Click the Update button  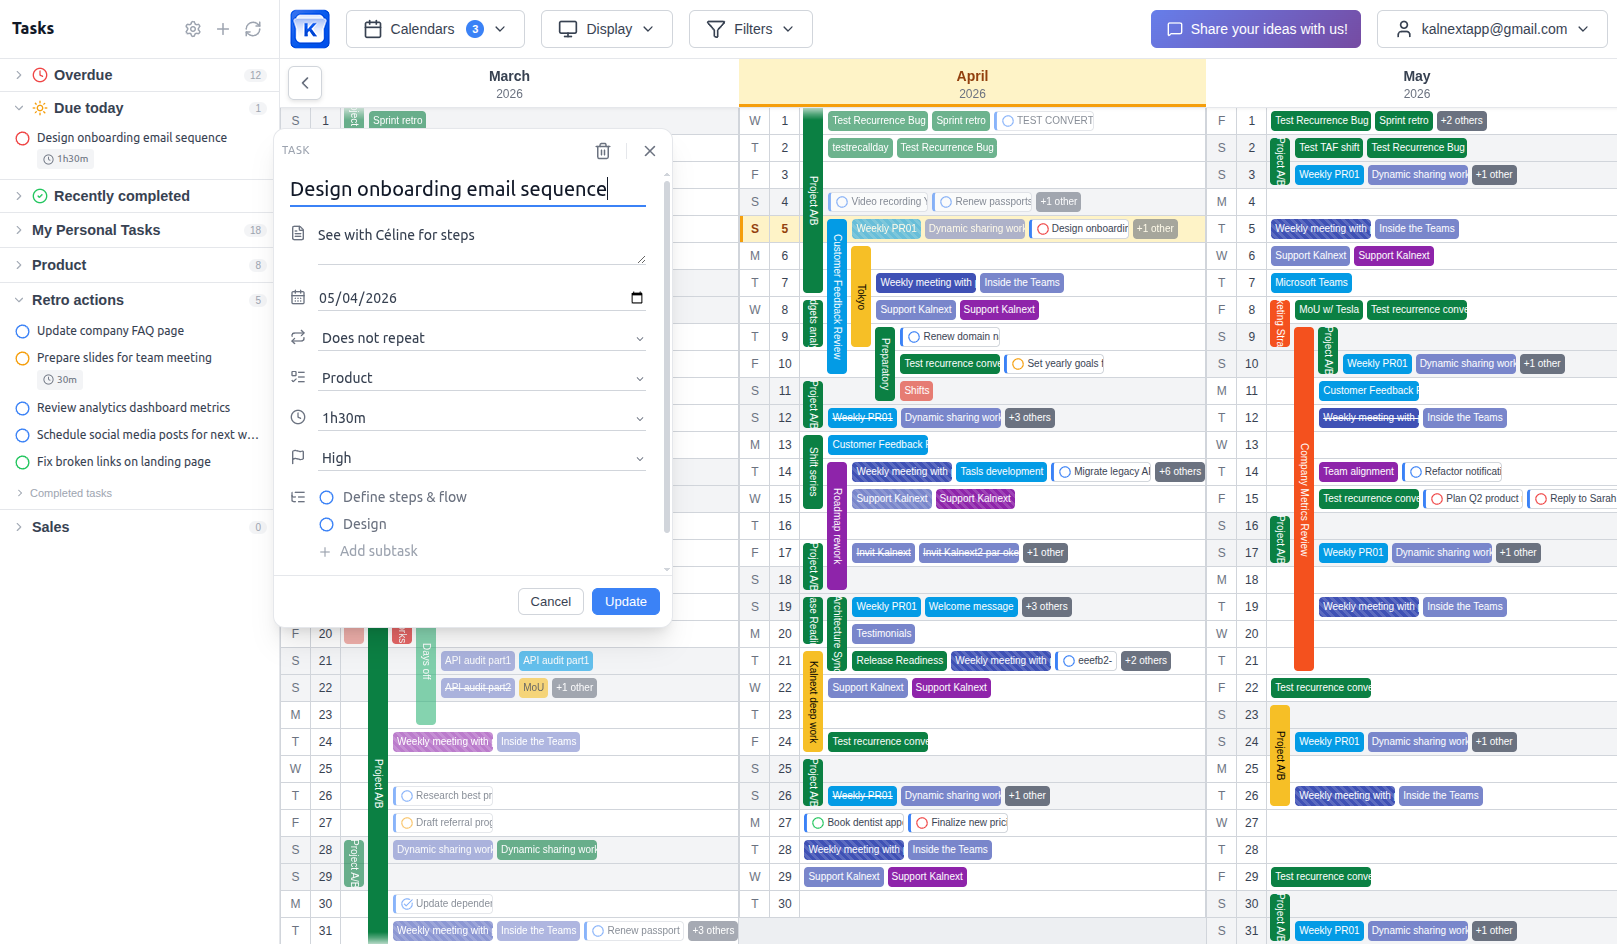pos(625,601)
